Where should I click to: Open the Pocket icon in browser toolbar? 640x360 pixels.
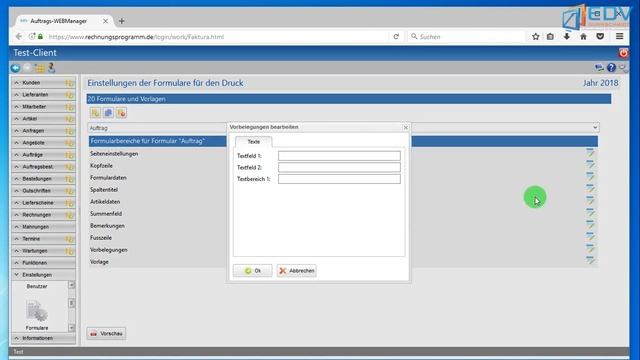pos(600,37)
